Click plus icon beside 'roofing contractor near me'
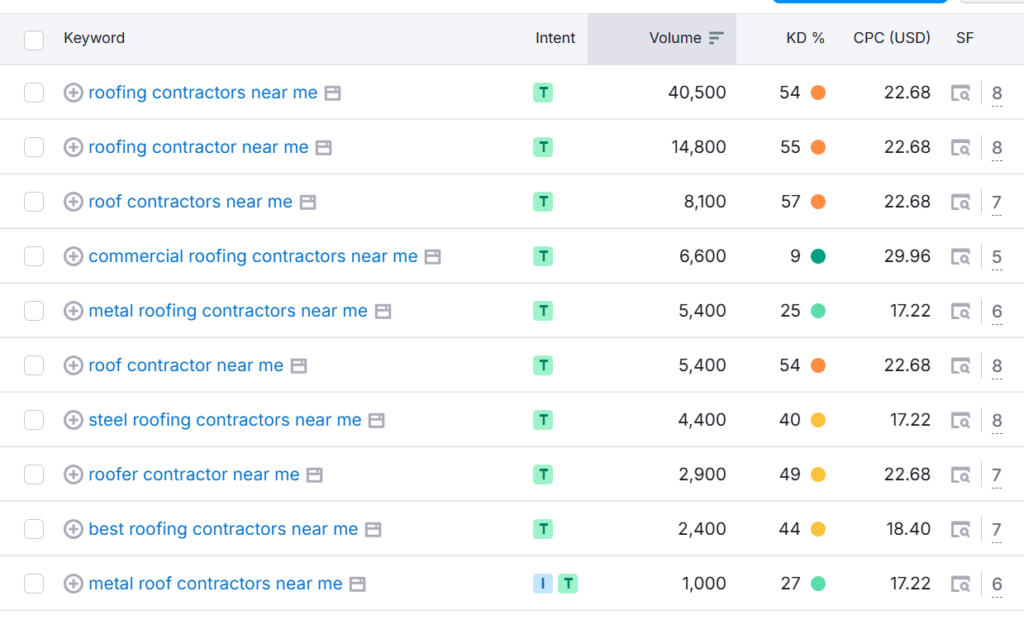 point(73,148)
